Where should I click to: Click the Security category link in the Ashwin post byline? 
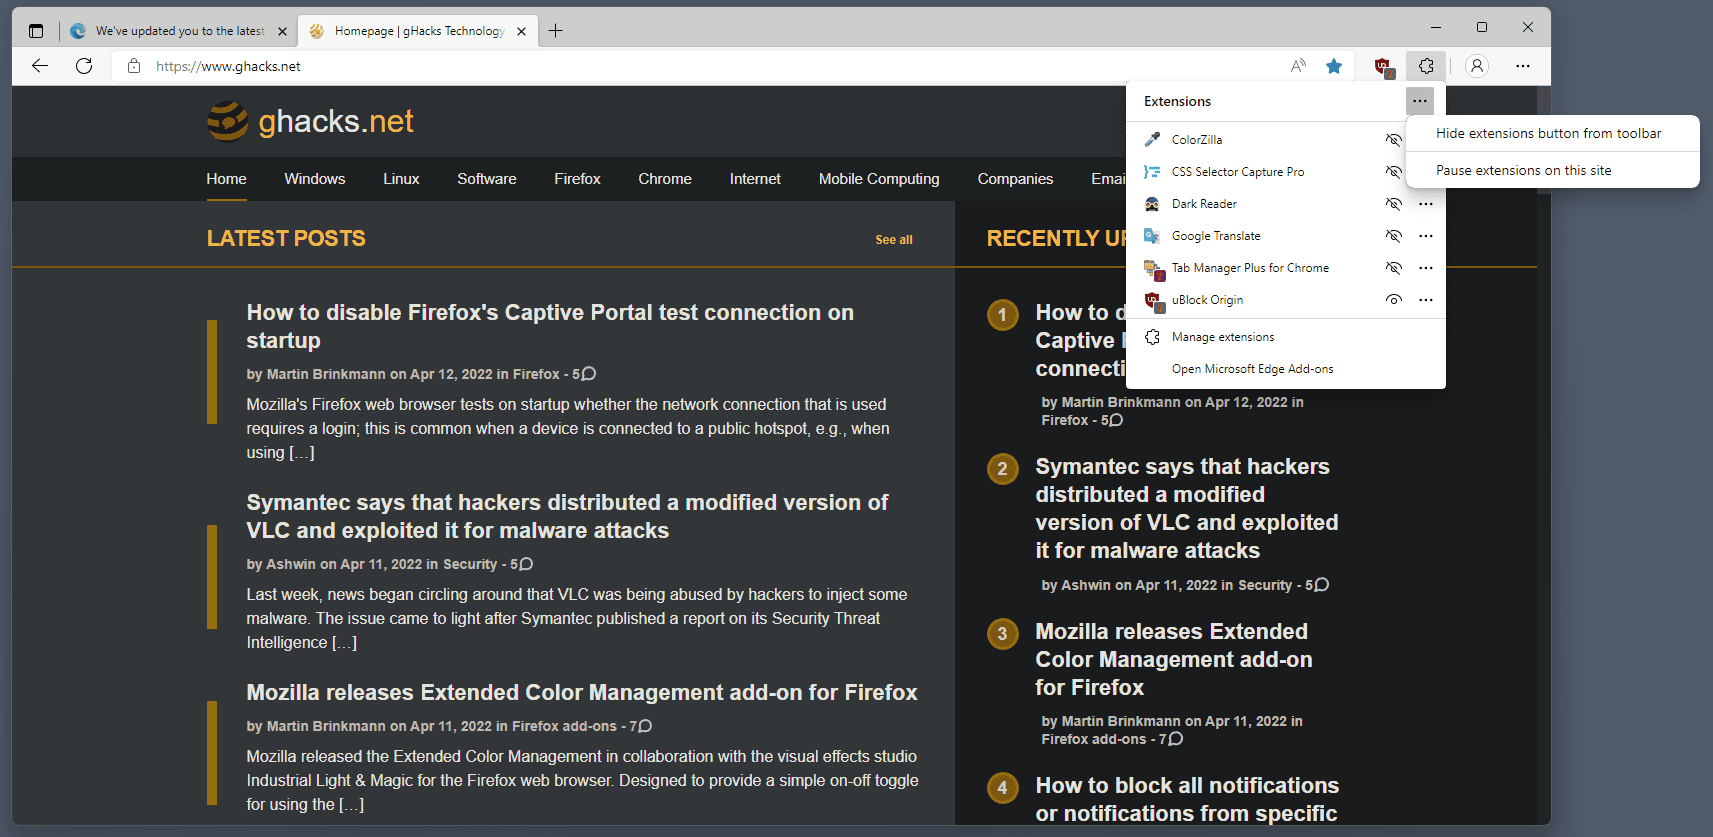(x=470, y=564)
